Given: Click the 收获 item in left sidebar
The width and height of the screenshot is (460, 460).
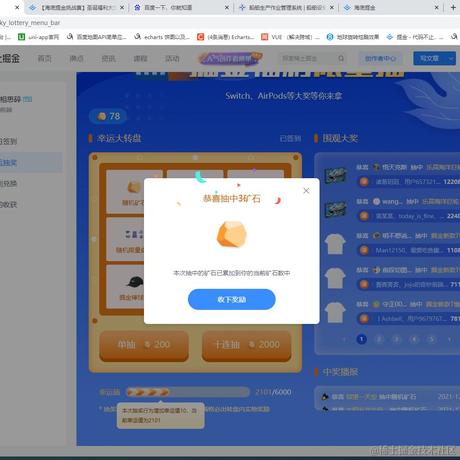Looking at the screenshot, I should [x=9, y=204].
